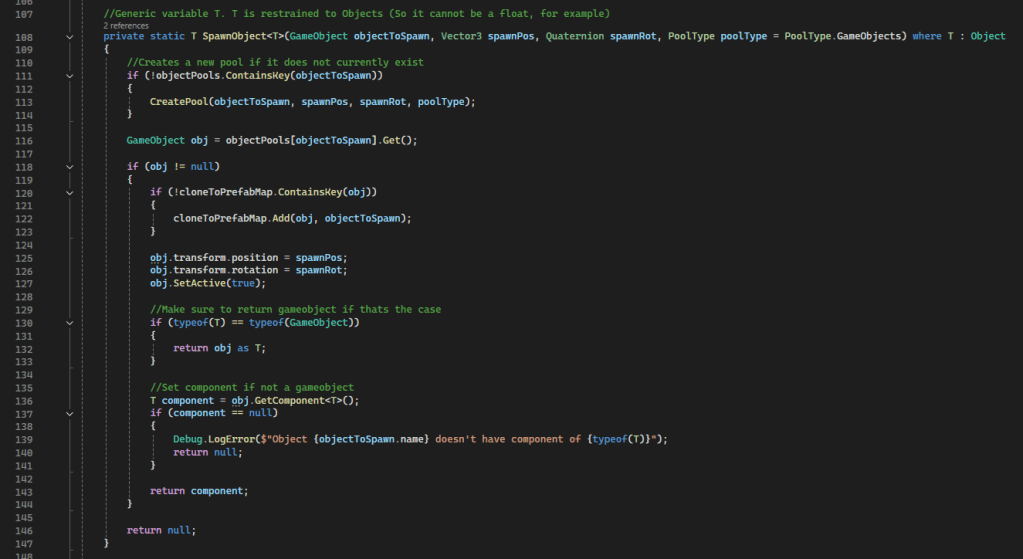This screenshot has width=1023, height=559.
Task: Fold the objectPools.ContainsKey if block
Action: 69,76
